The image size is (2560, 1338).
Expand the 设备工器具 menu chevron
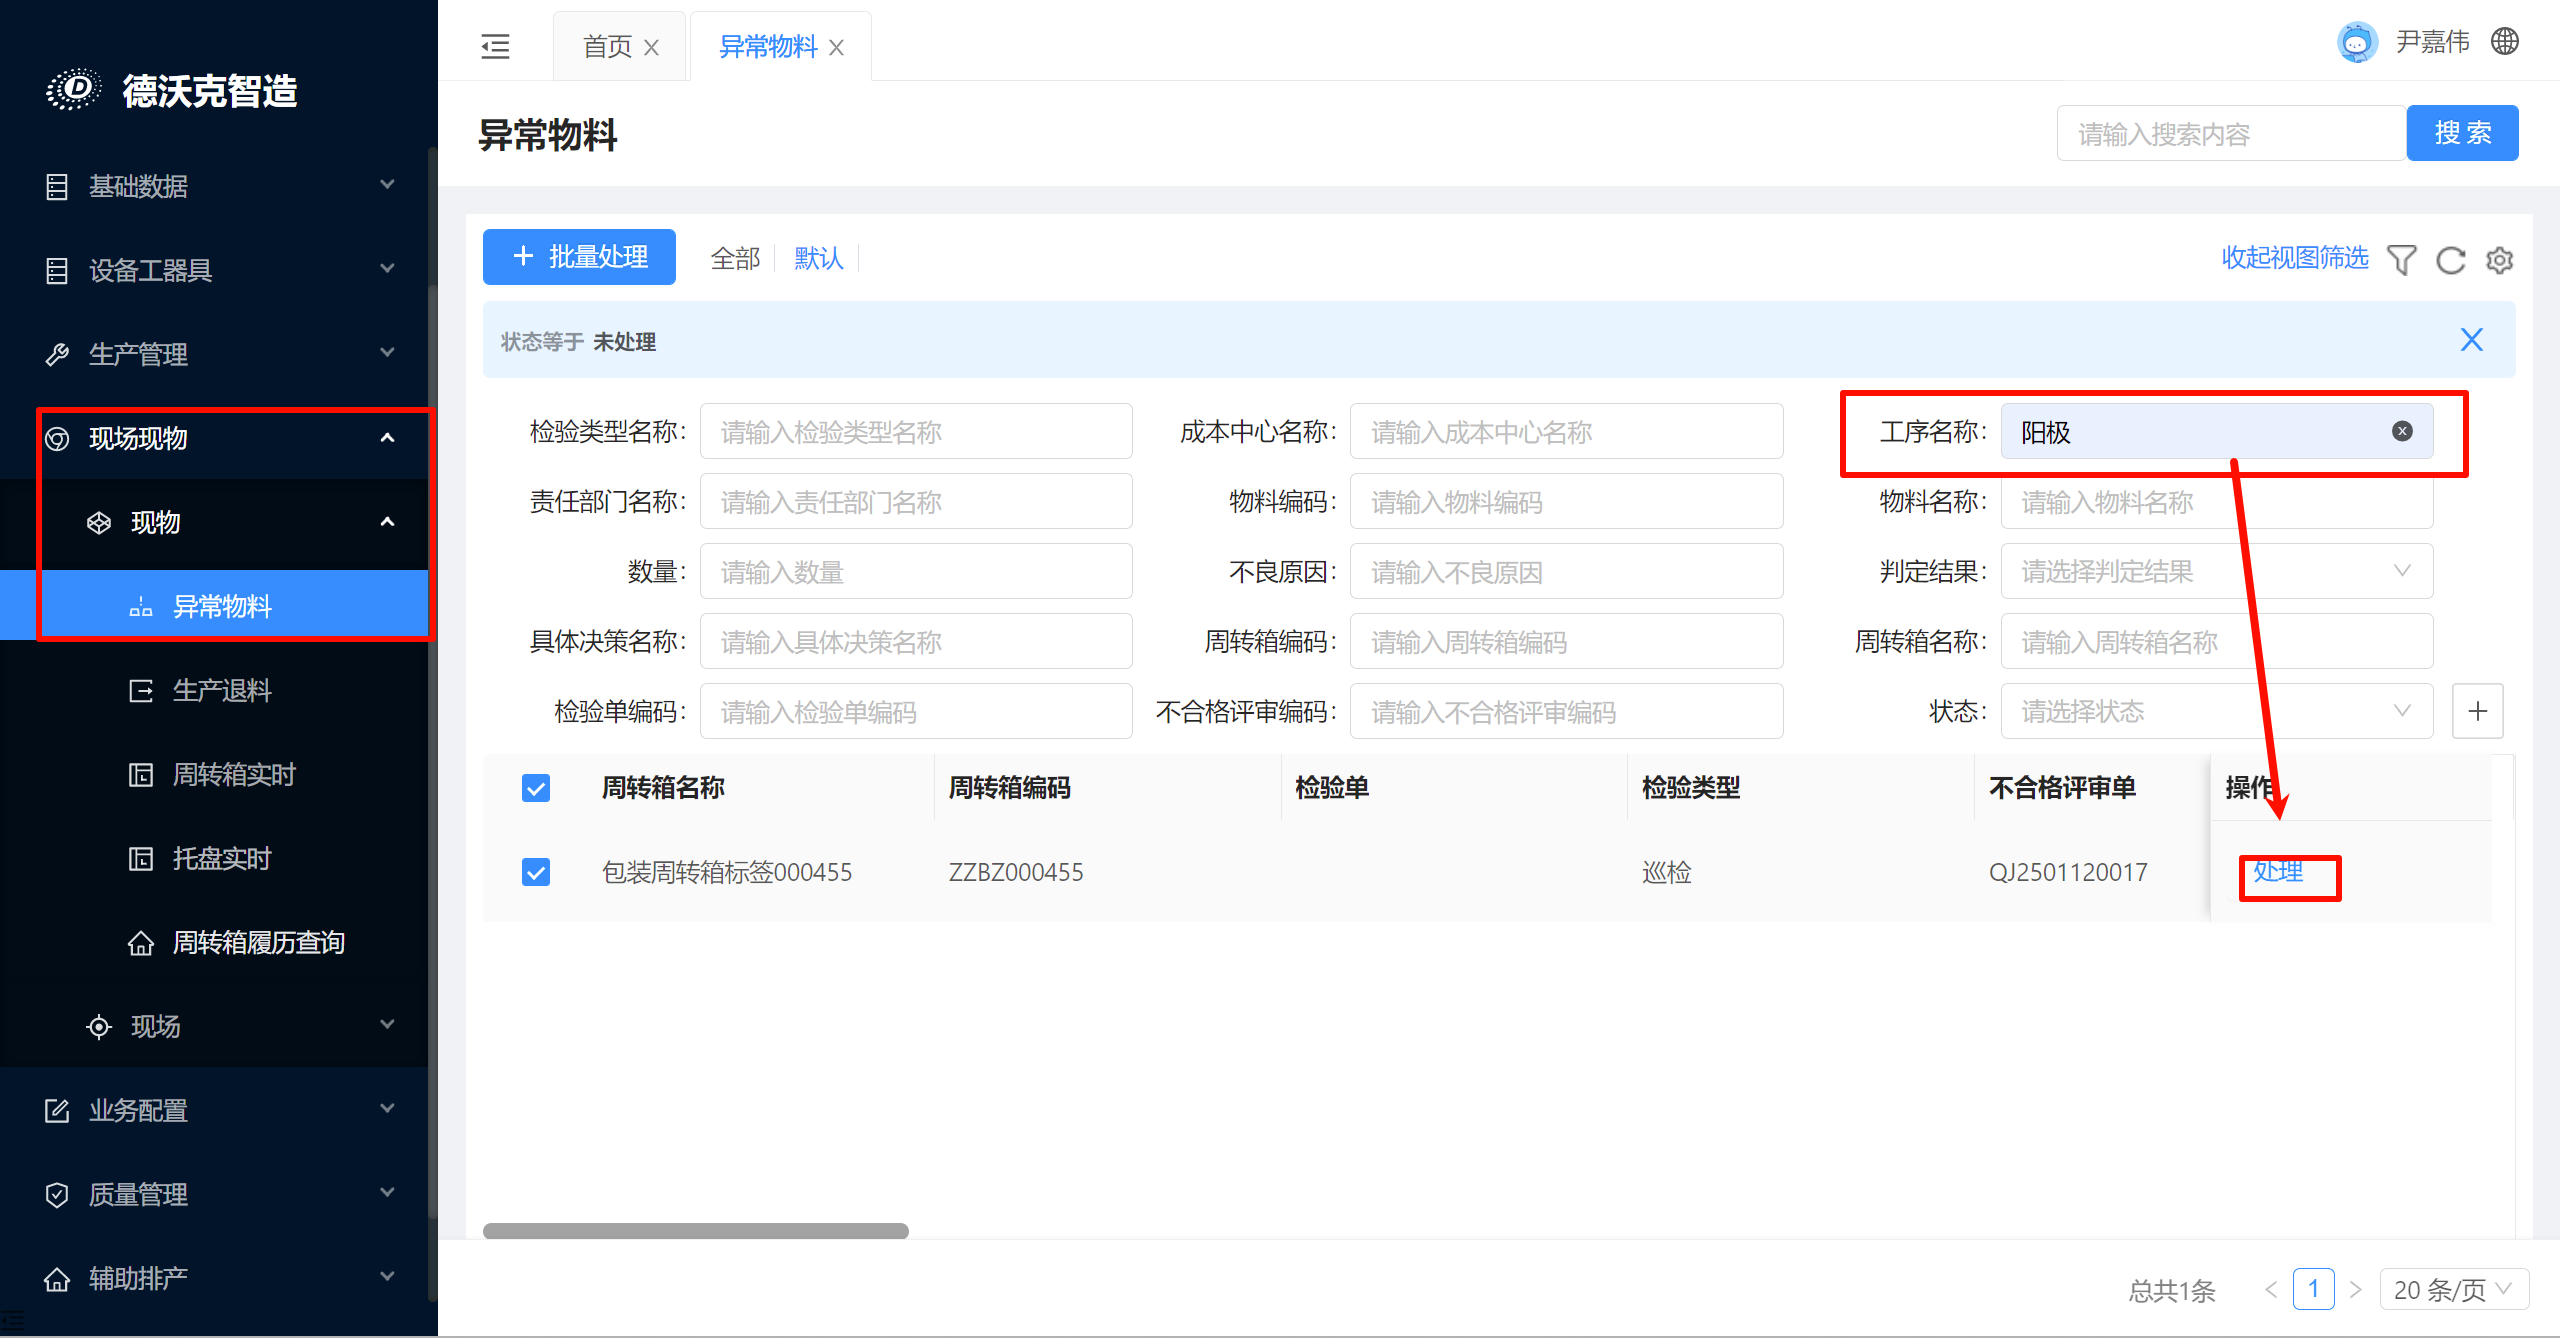387,268
